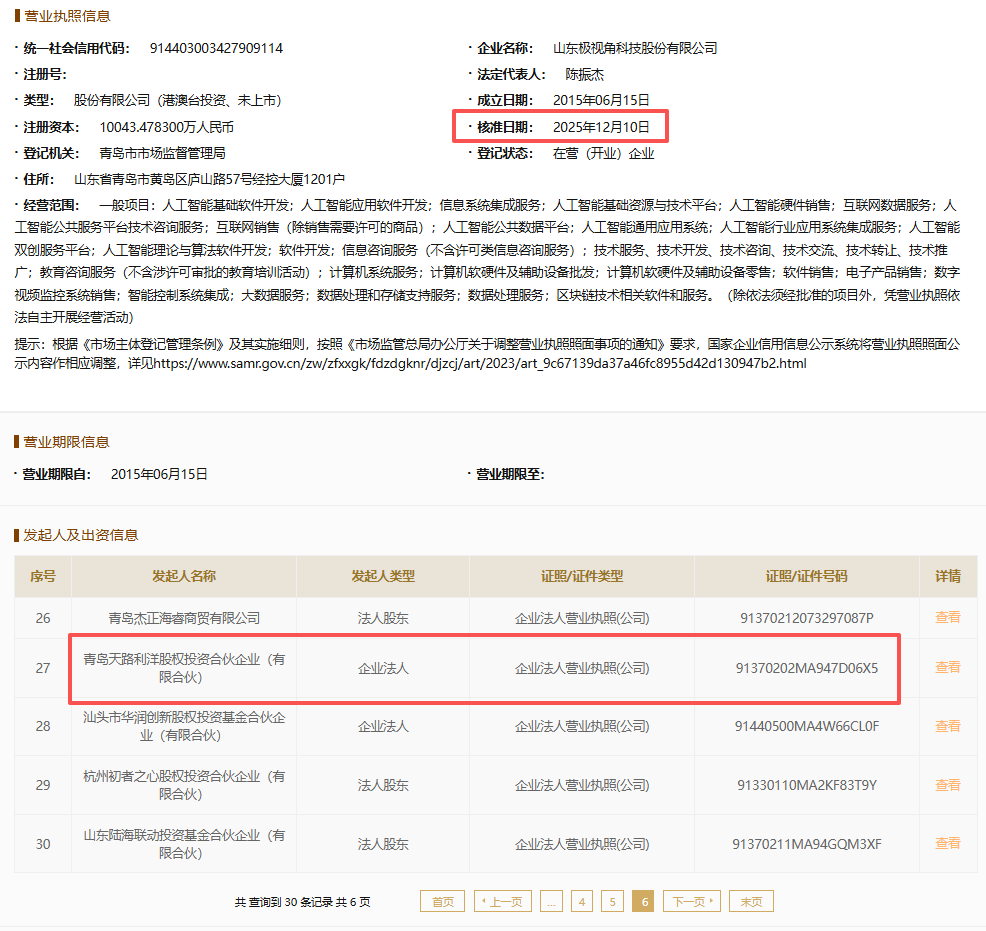Jump to last page via 末页
986x931 pixels.
[750, 901]
